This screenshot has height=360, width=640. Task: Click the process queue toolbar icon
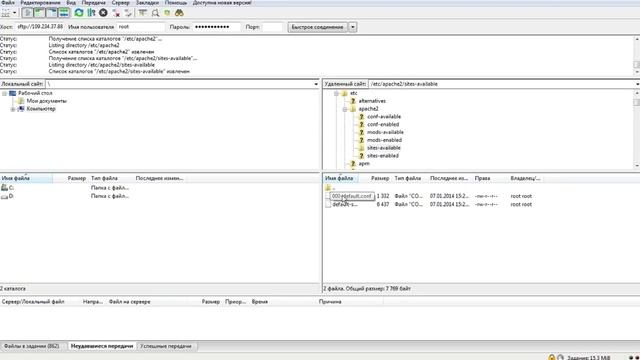pos(91,13)
